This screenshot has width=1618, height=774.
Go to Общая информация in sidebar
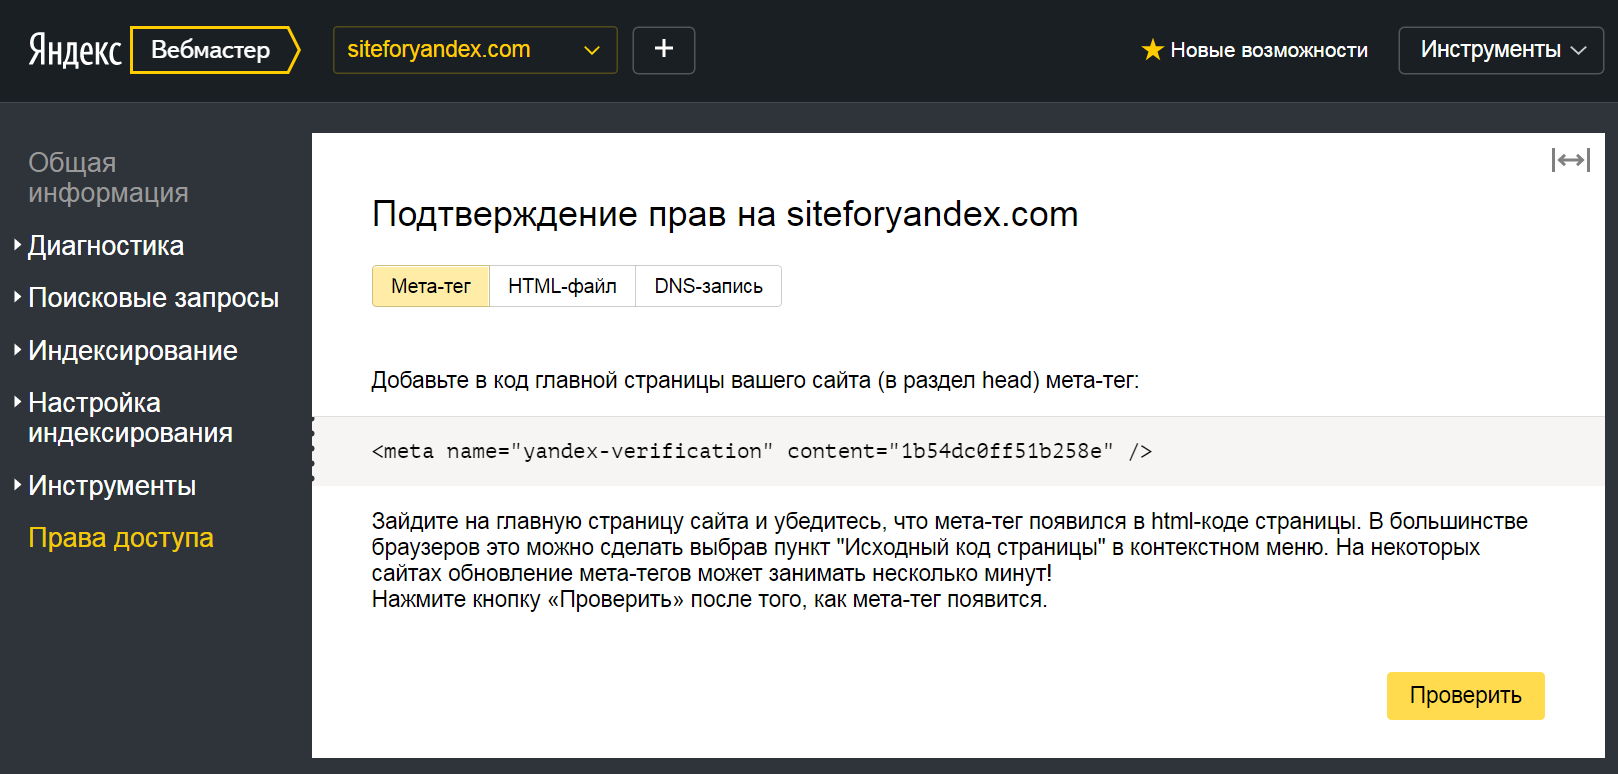108,177
